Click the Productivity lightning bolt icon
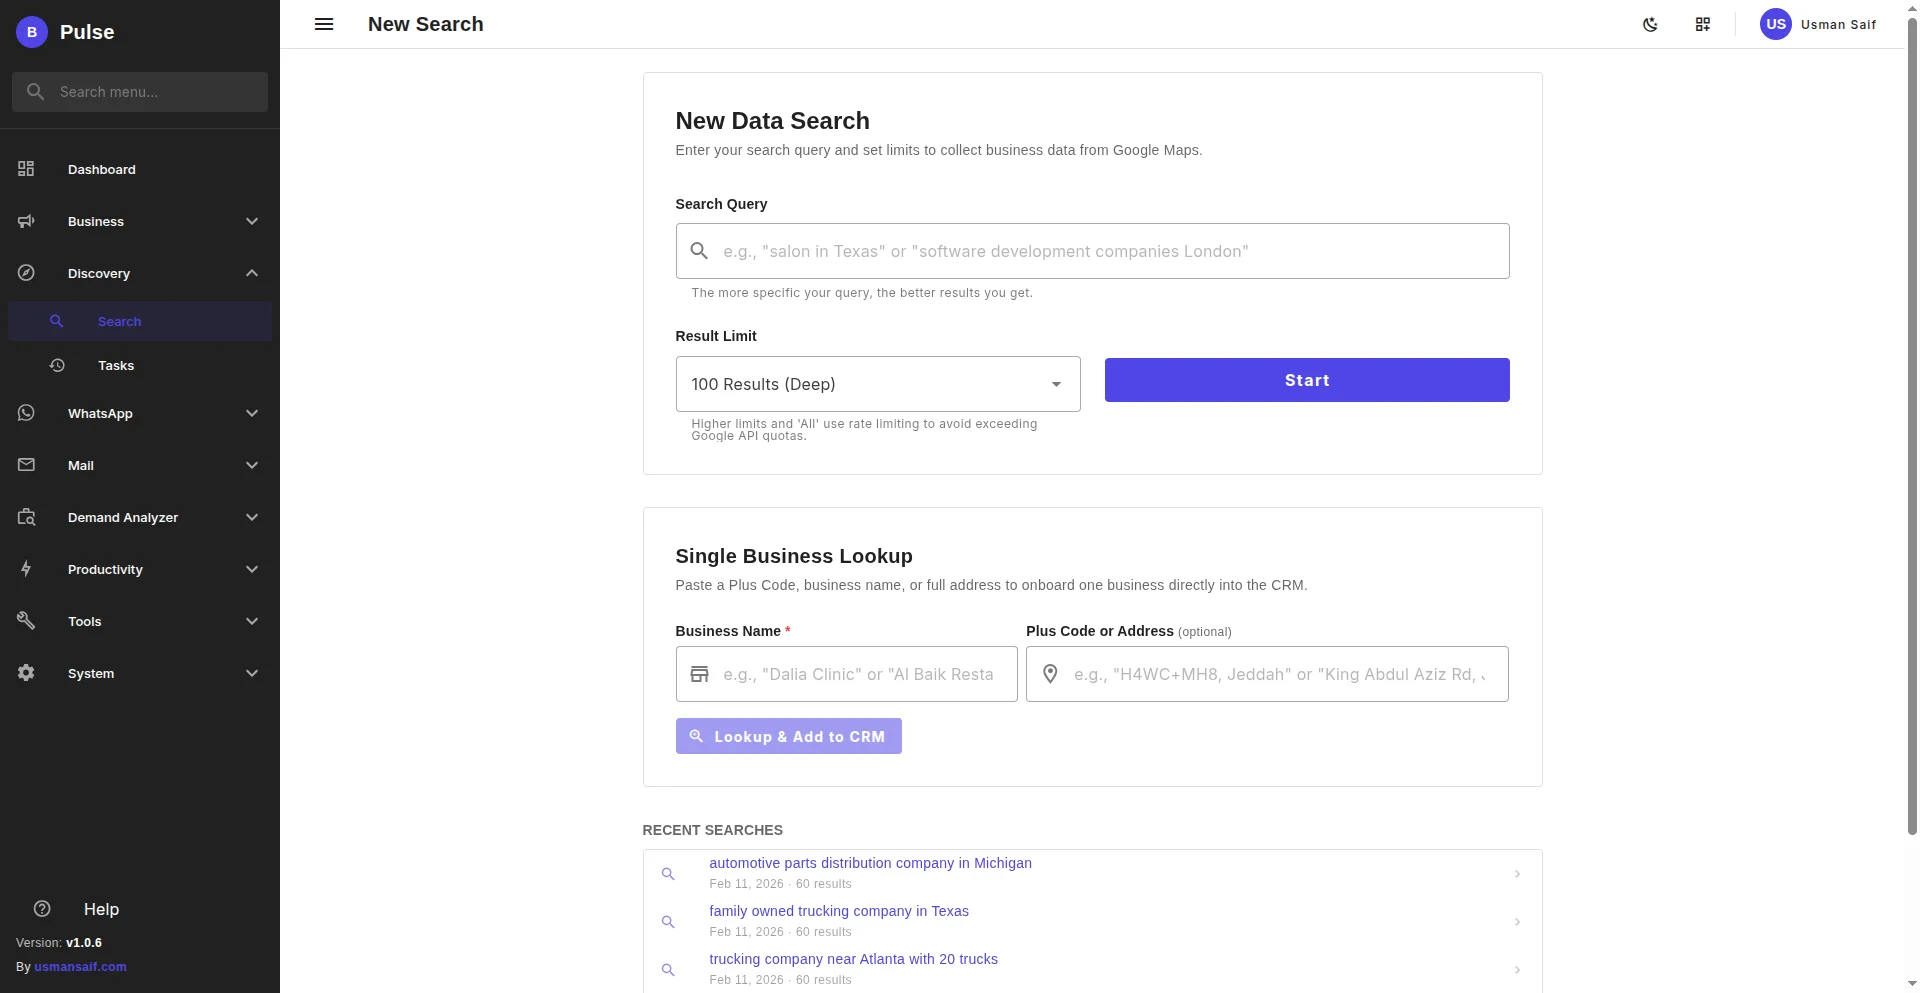Screen dimensions: 1920x993 tap(26, 569)
